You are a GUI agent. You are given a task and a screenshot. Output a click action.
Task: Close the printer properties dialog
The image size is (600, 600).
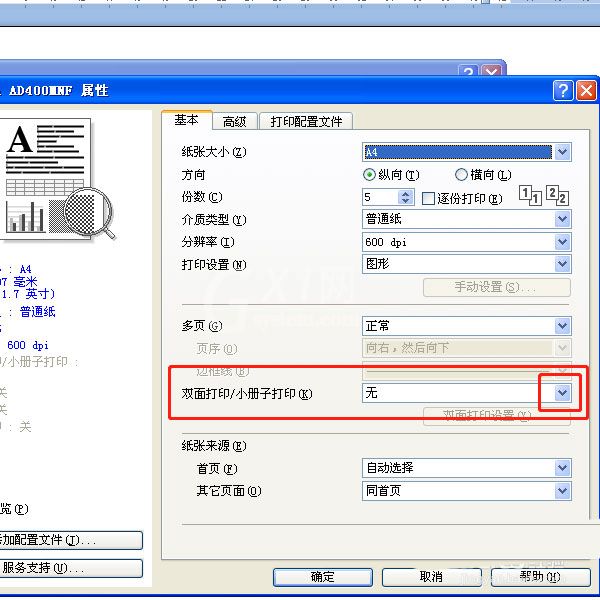point(586,91)
